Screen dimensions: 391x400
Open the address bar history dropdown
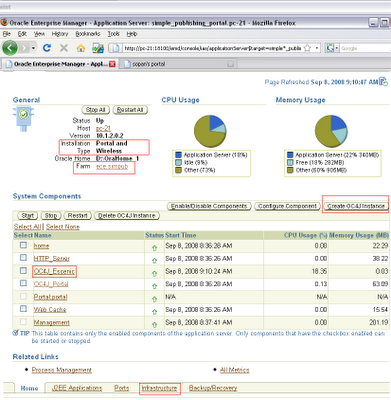316,48
